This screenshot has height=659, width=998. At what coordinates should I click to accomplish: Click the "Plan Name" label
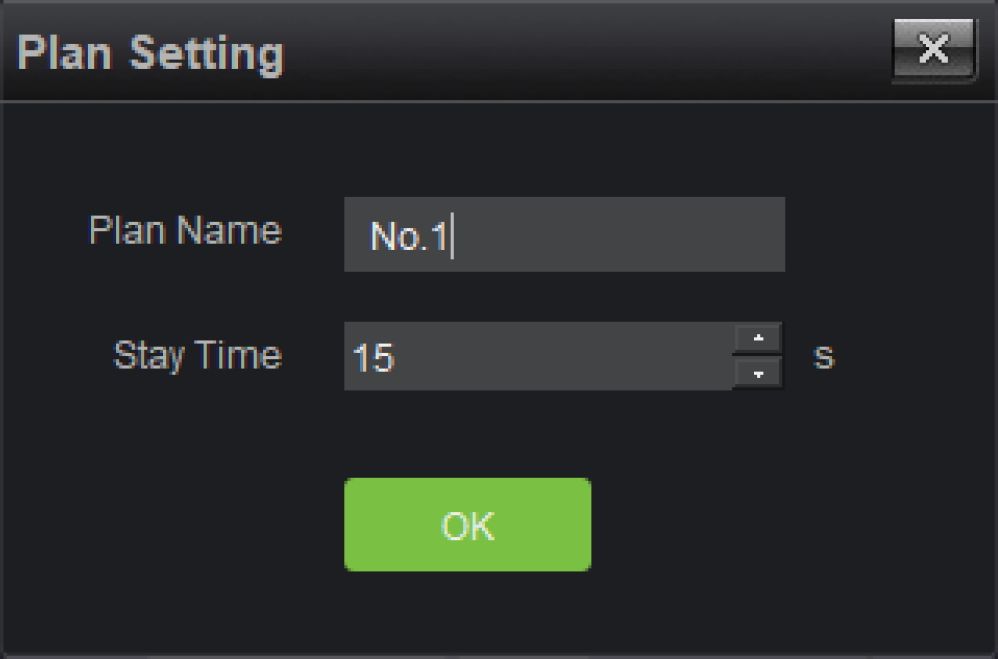pos(185,231)
